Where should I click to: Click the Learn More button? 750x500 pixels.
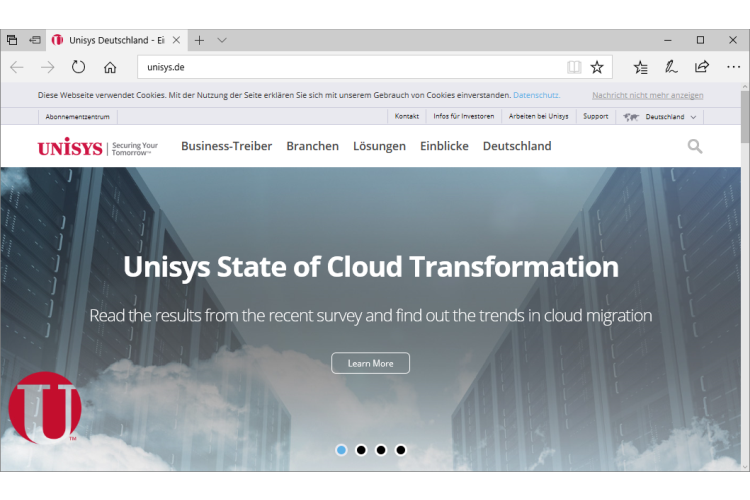click(370, 363)
